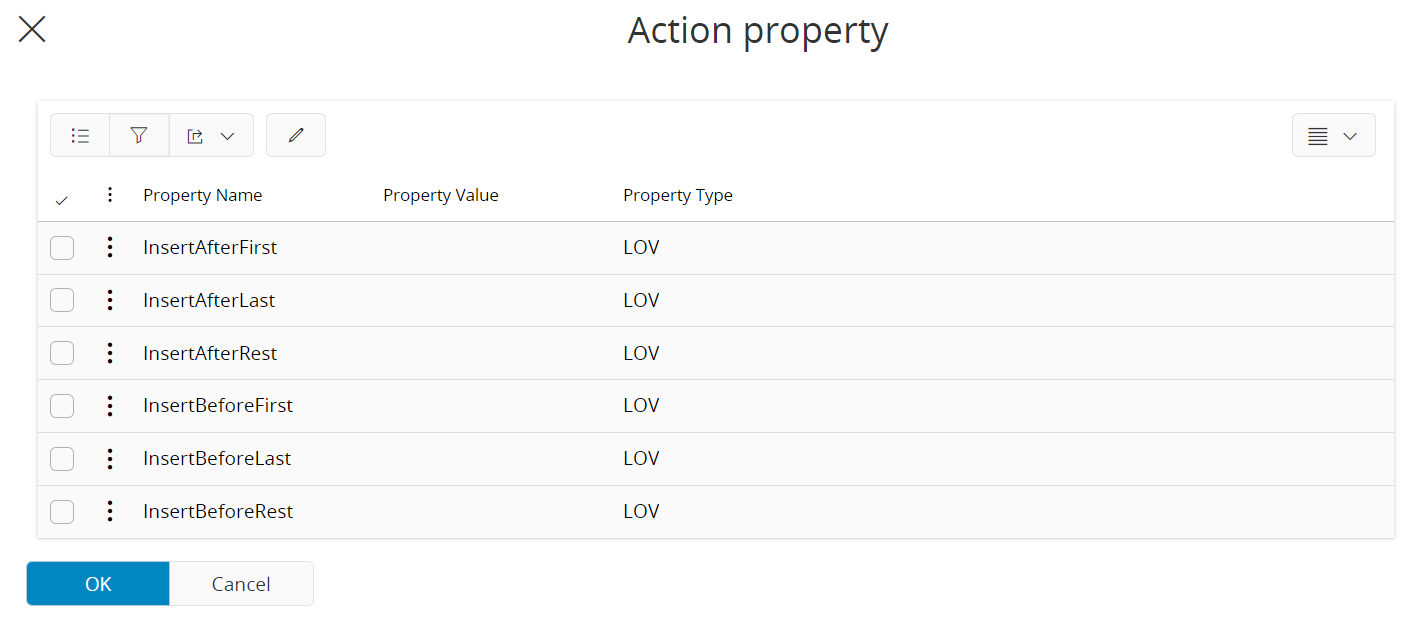Click the list view icon in toolbar

(80, 136)
